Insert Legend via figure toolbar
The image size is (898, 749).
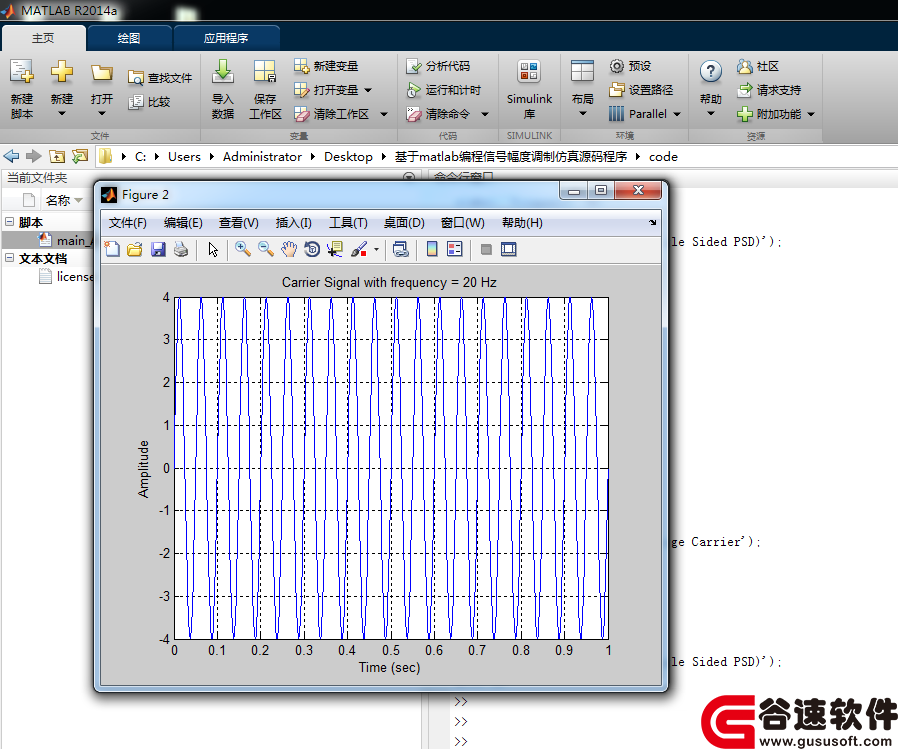coord(455,249)
